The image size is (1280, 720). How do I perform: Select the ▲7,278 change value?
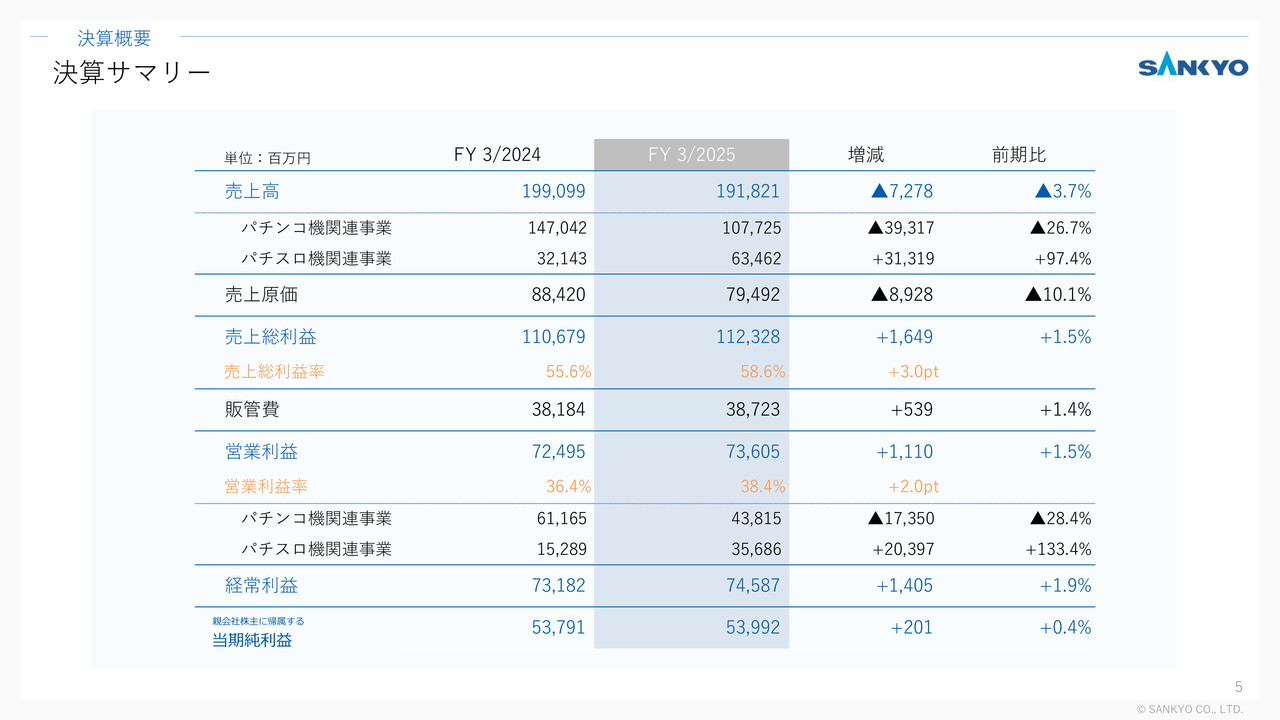point(902,191)
